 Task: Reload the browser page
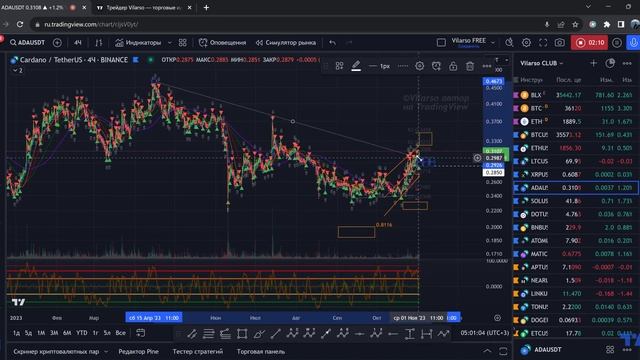(x=20, y=24)
